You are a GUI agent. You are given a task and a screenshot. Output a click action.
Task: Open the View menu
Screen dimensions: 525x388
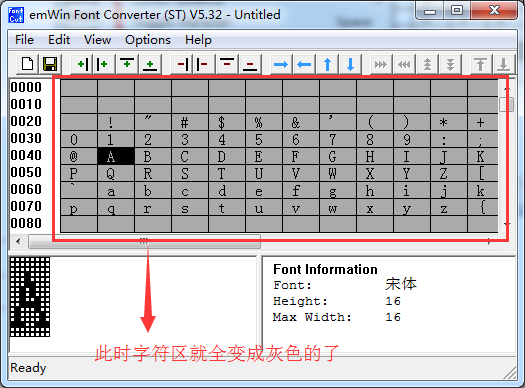click(x=97, y=40)
